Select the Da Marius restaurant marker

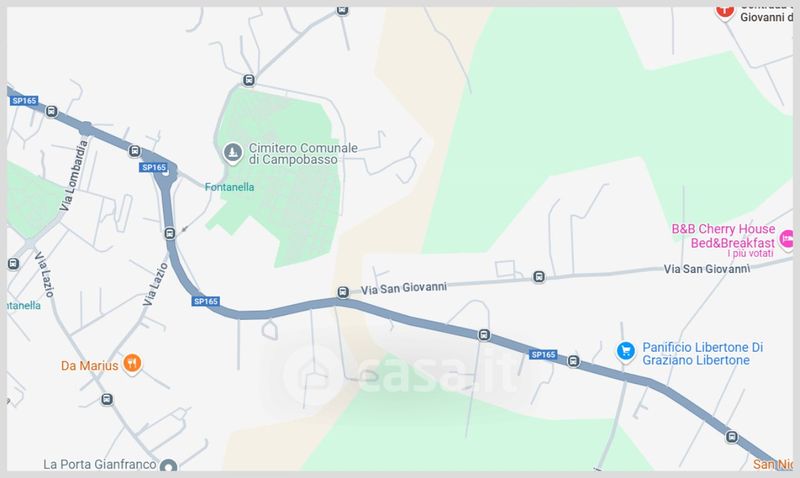pos(132,364)
